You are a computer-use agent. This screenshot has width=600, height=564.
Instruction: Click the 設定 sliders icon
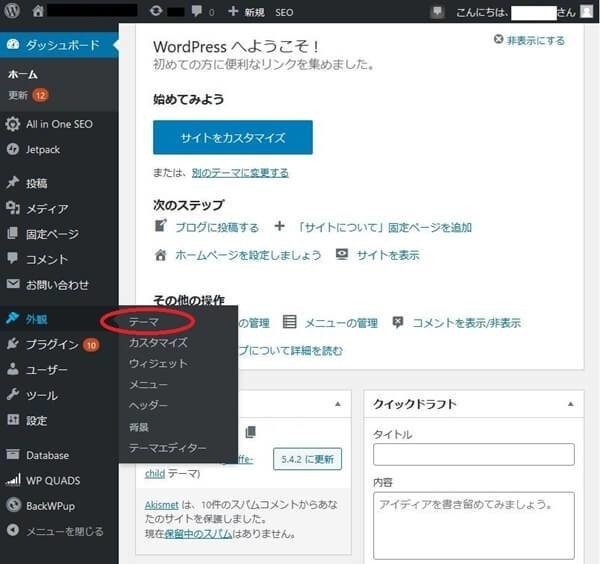coord(13,420)
